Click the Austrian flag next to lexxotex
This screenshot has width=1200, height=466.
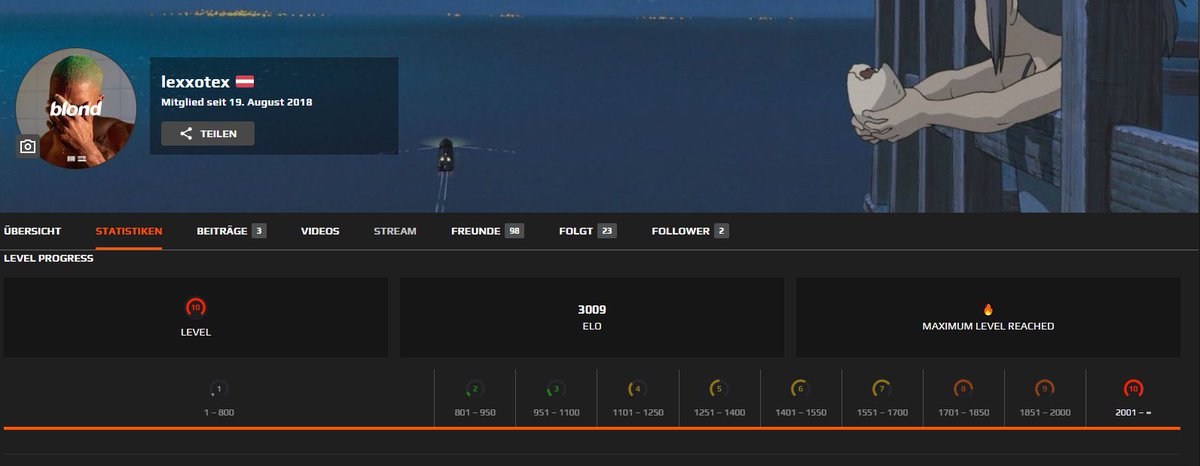click(x=245, y=82)
